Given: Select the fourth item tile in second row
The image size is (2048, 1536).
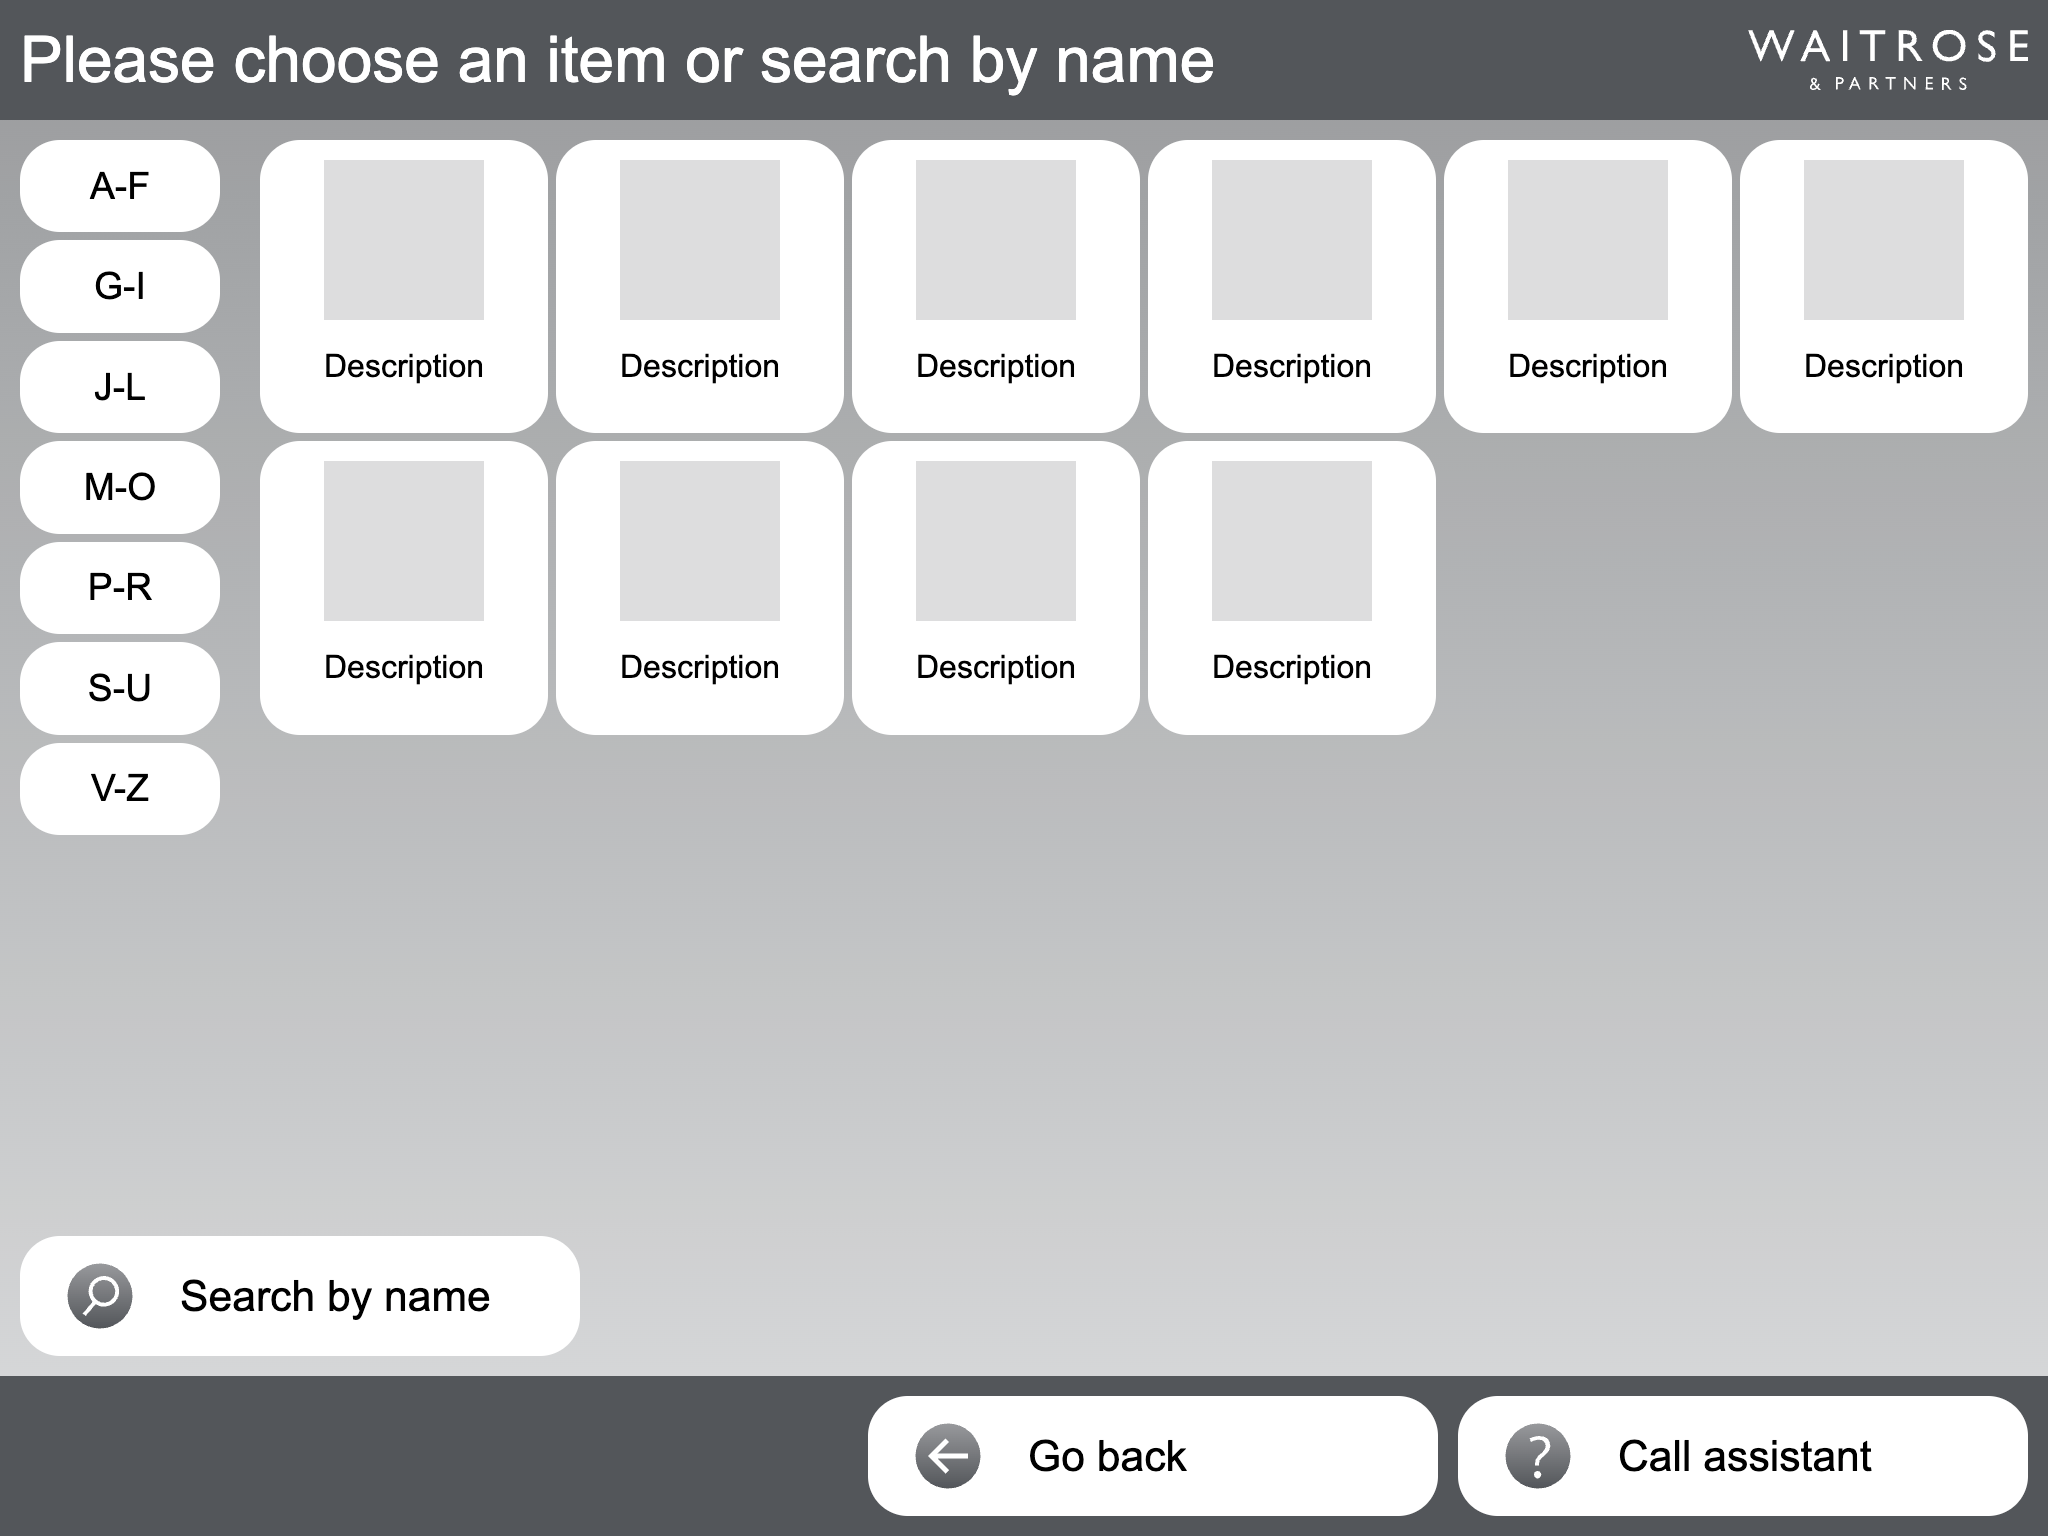Looking at the screenshot, I should (x=1292, y=588).
